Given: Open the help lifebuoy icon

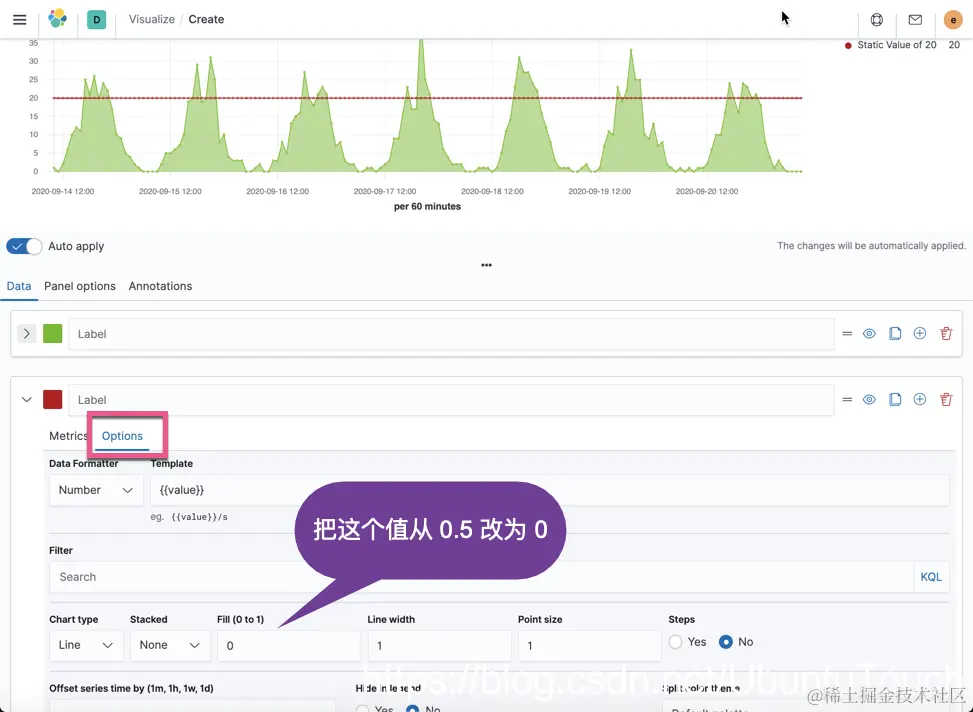Looking at the screenshot, I should 876,20.
